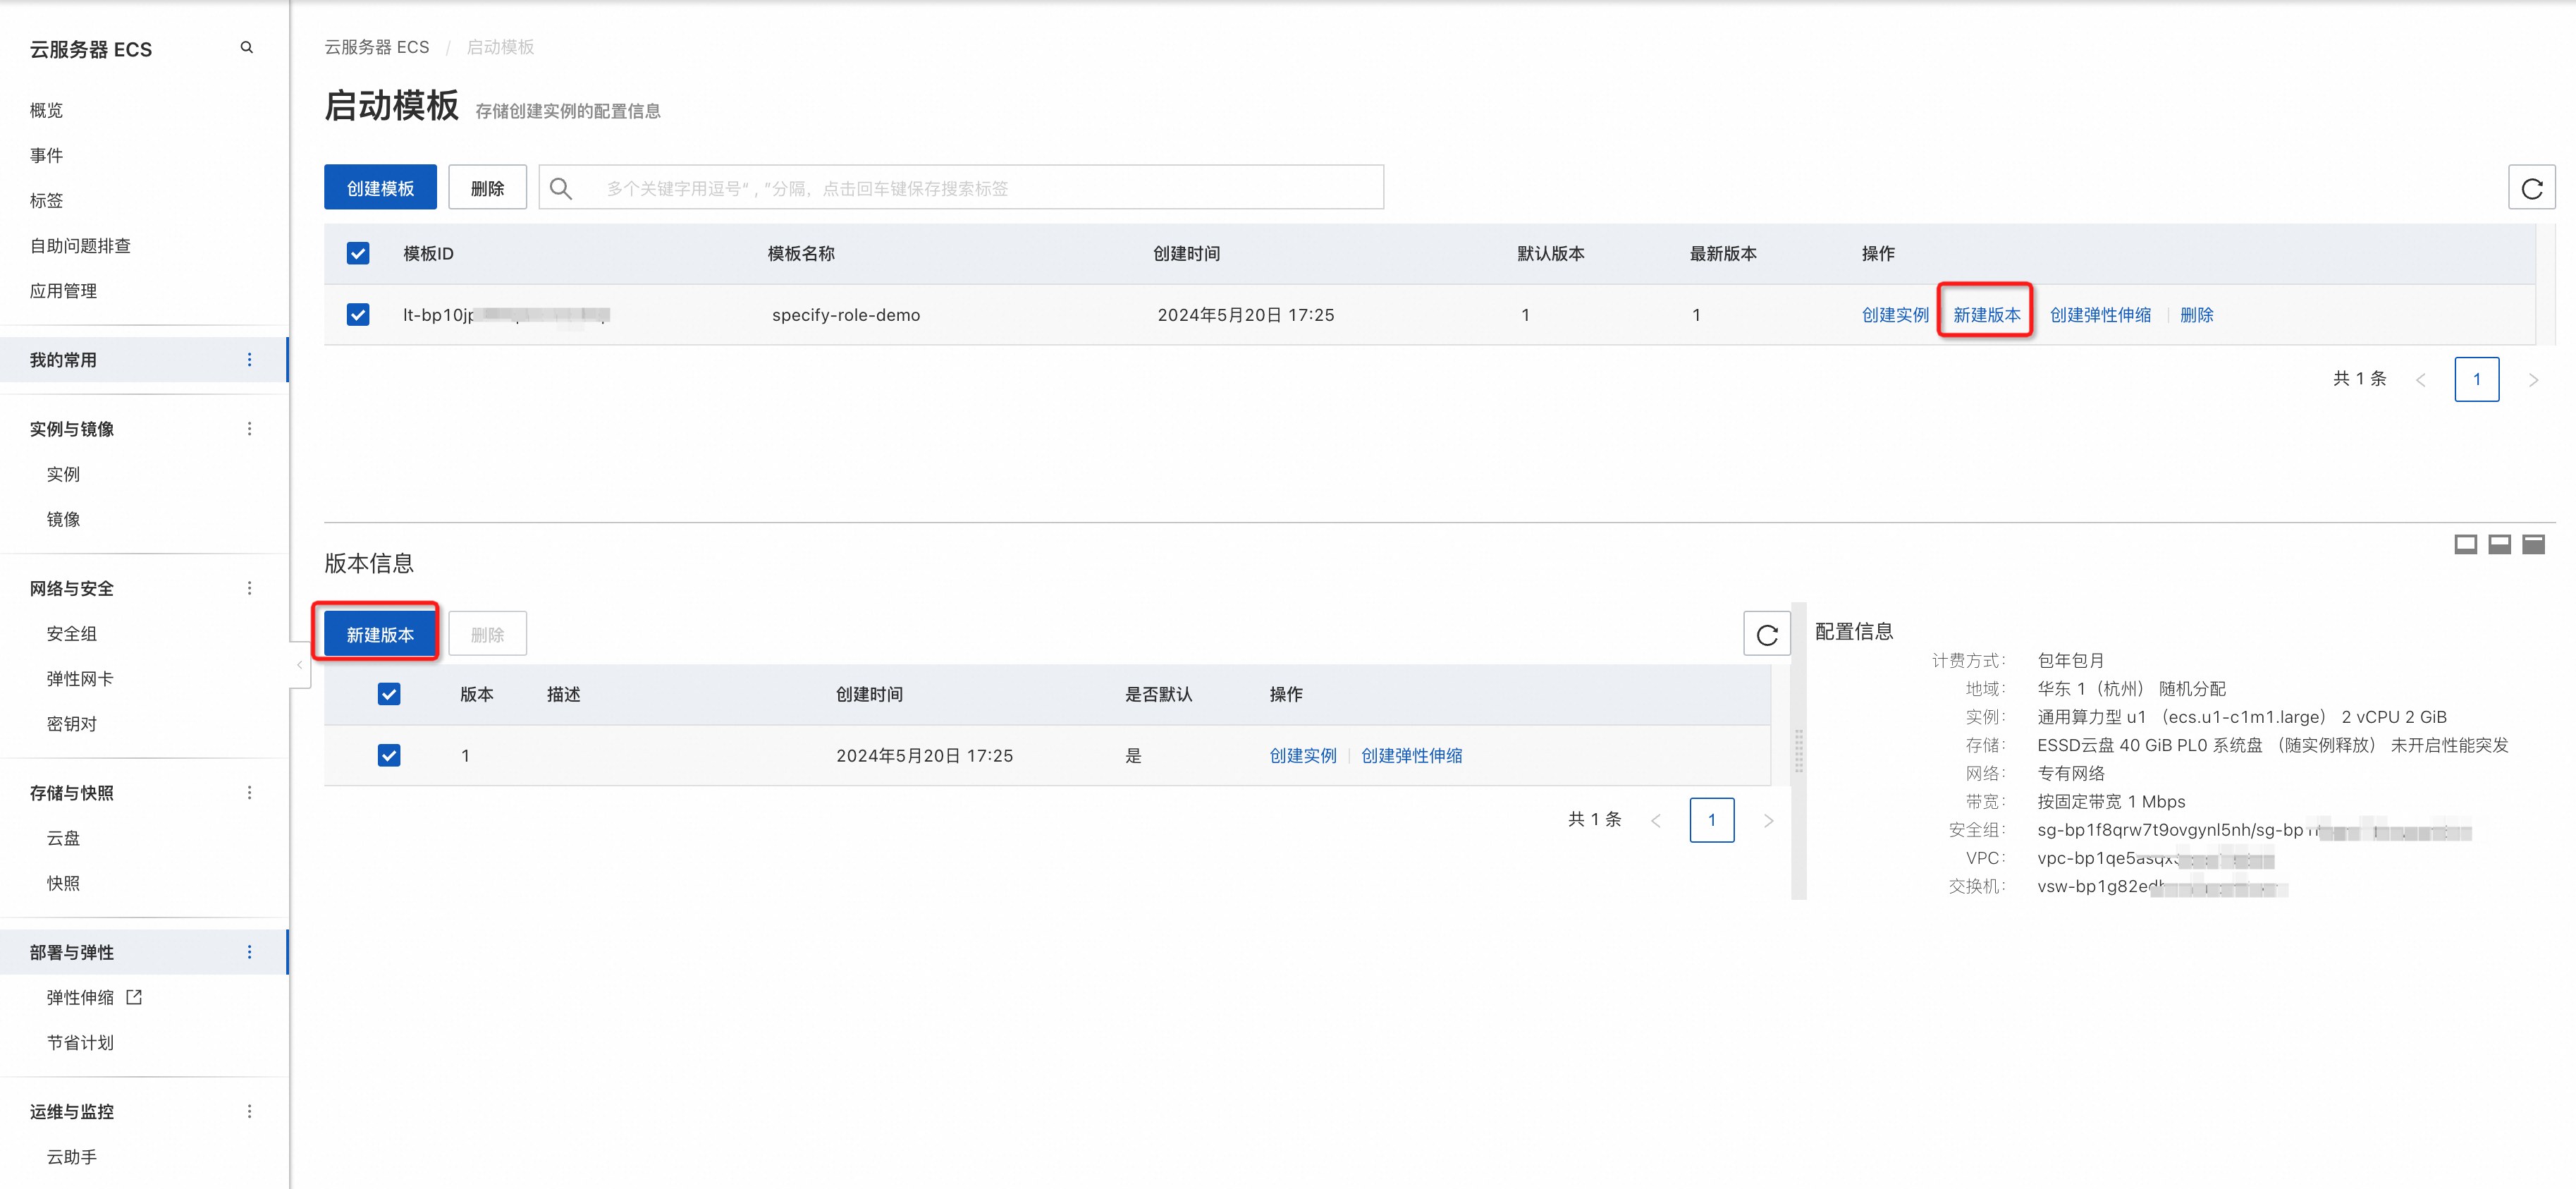
Task: Uncheck the specify-role-demo template row checkbox
Action: pyautogui.click(x=358, y=314)
